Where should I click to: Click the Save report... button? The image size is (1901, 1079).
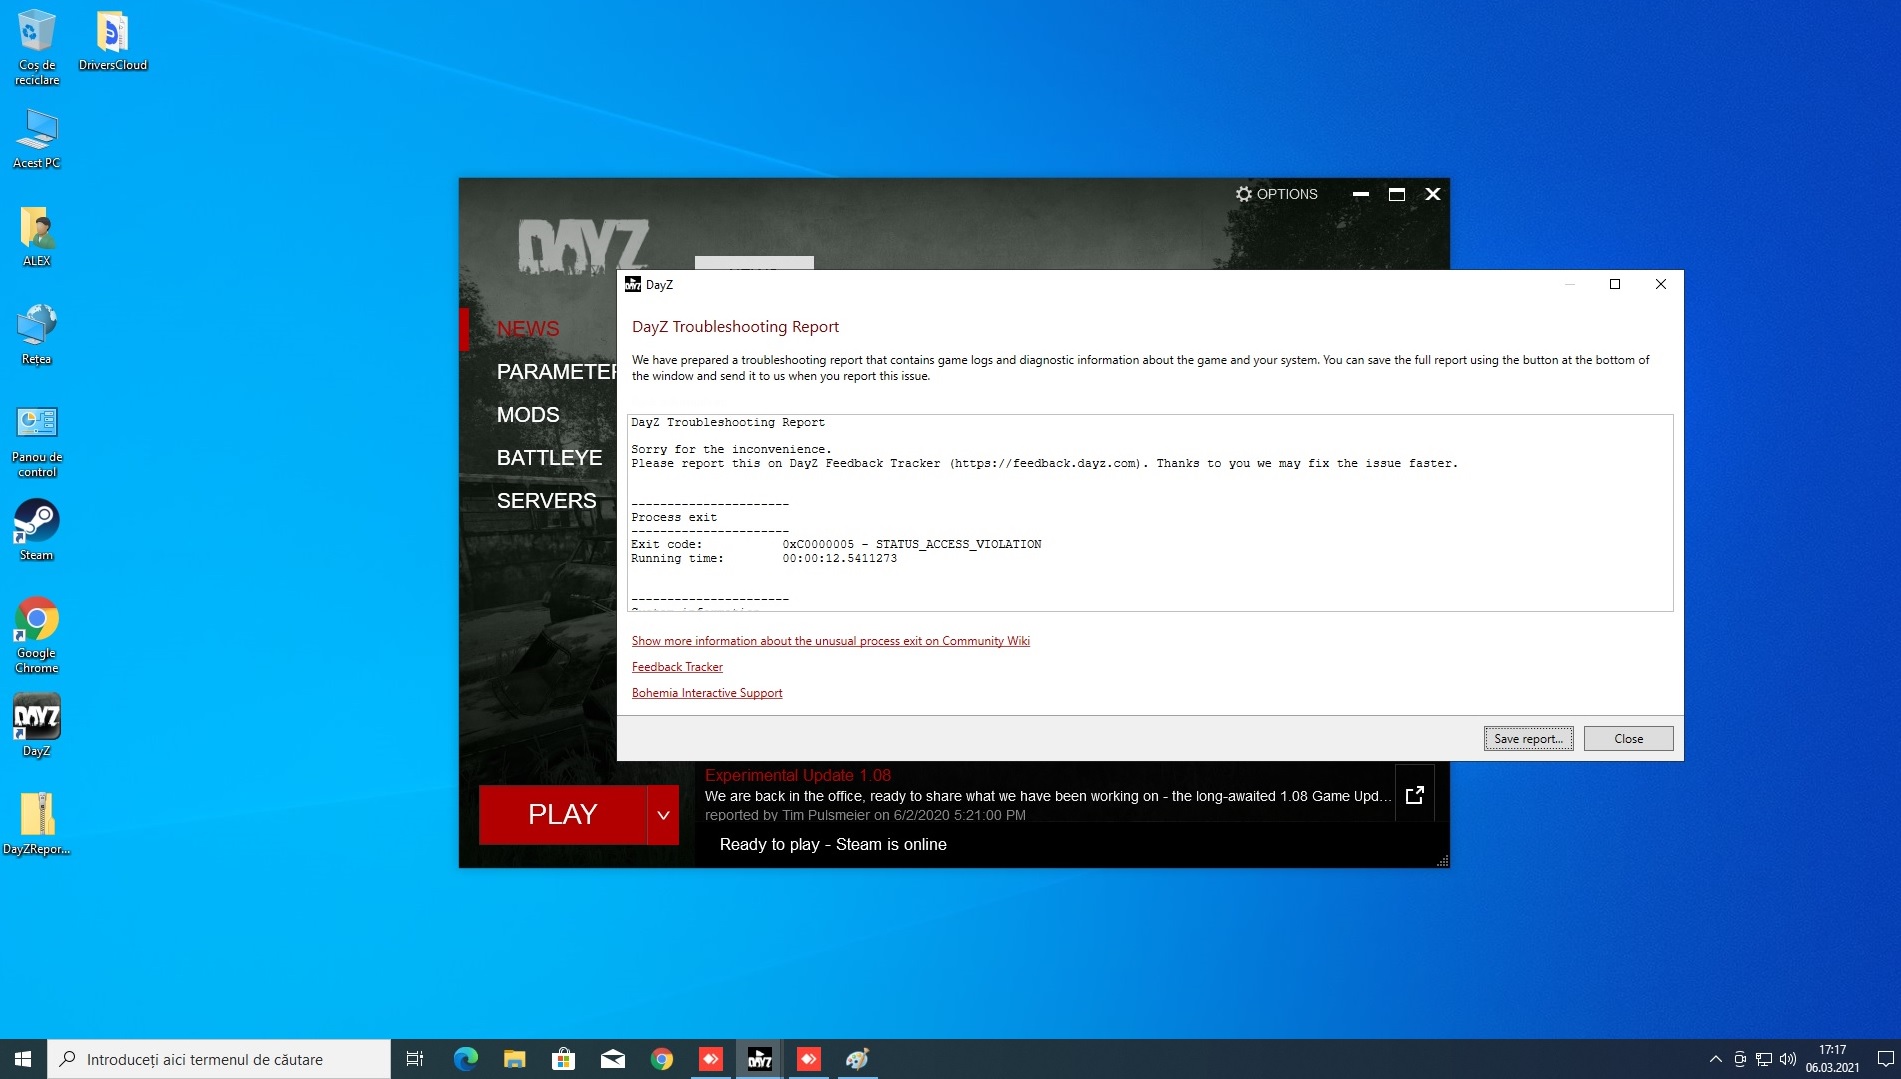coord(1528,738)
